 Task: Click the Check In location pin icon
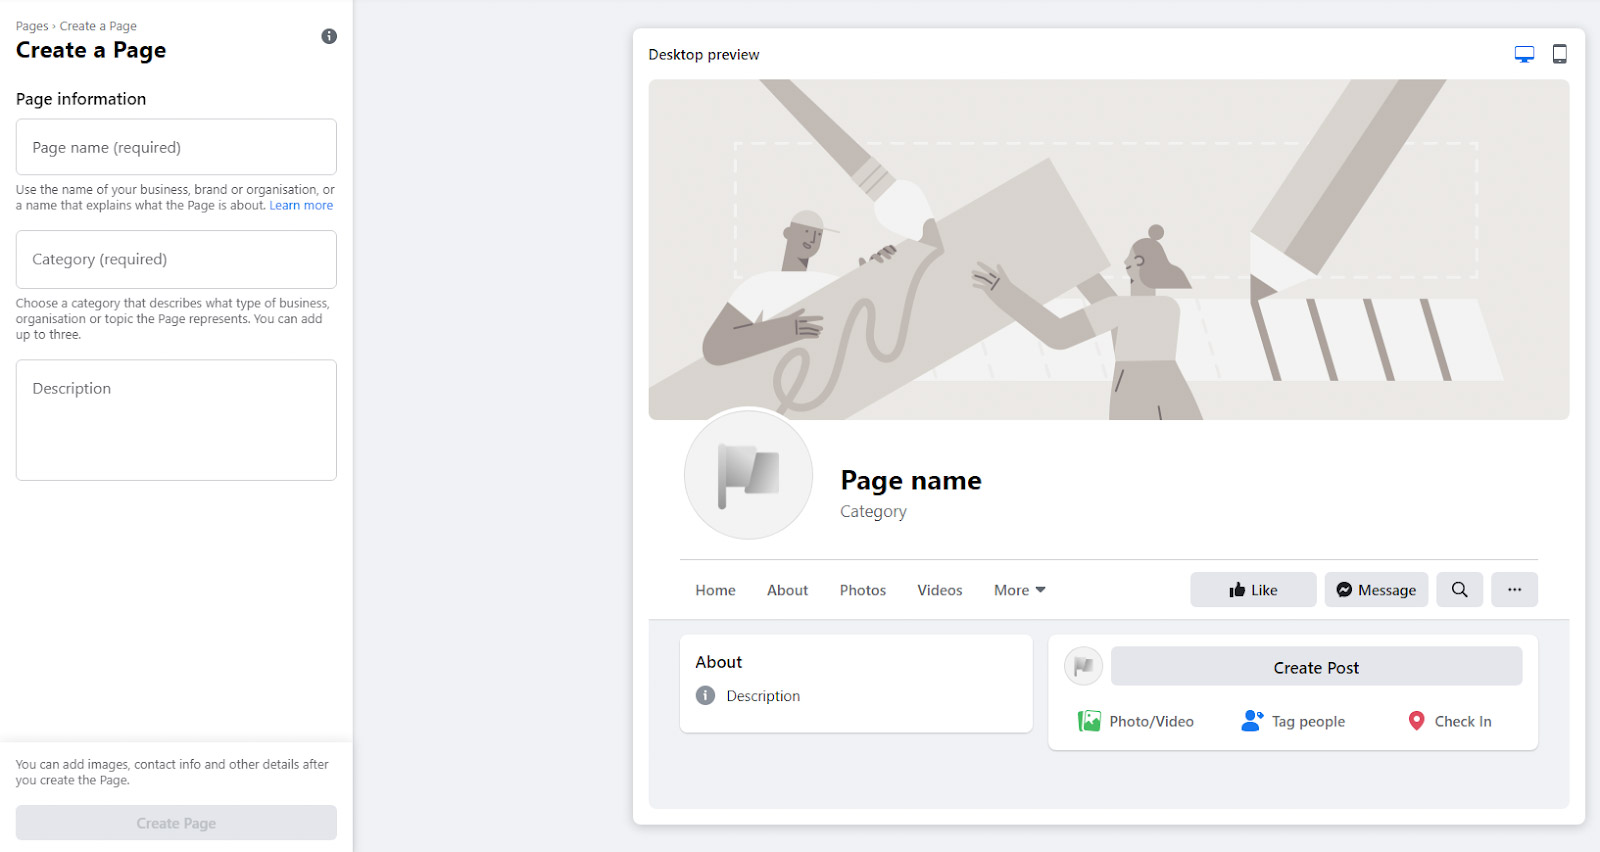pyautogui.click(x=1416, y=721)
